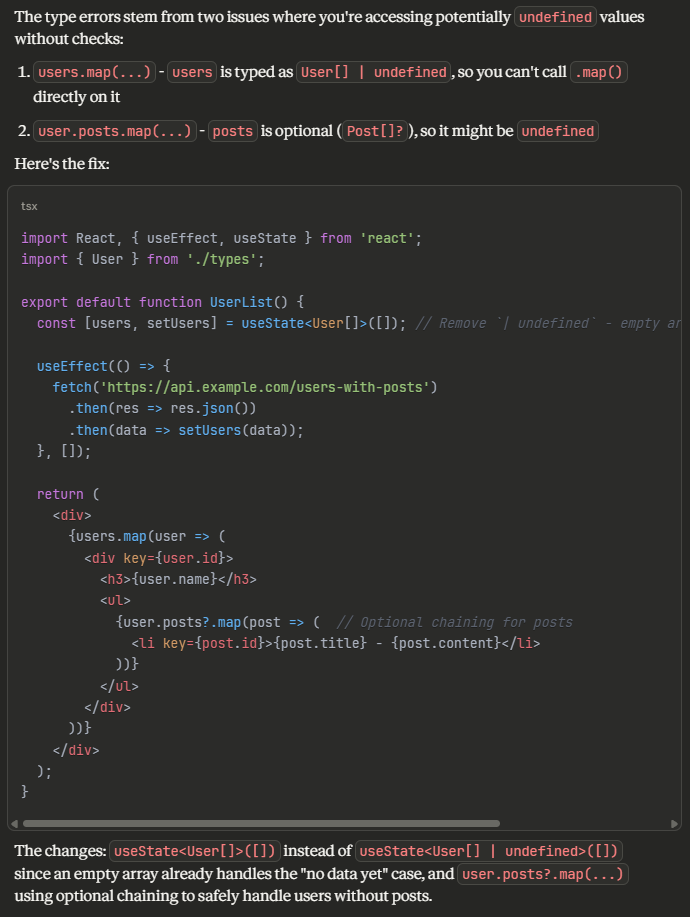The height and width of the screenshot is (917, 690).
Task: Click the undefined code chip in intro paragraph
Action: click(555, 17)
